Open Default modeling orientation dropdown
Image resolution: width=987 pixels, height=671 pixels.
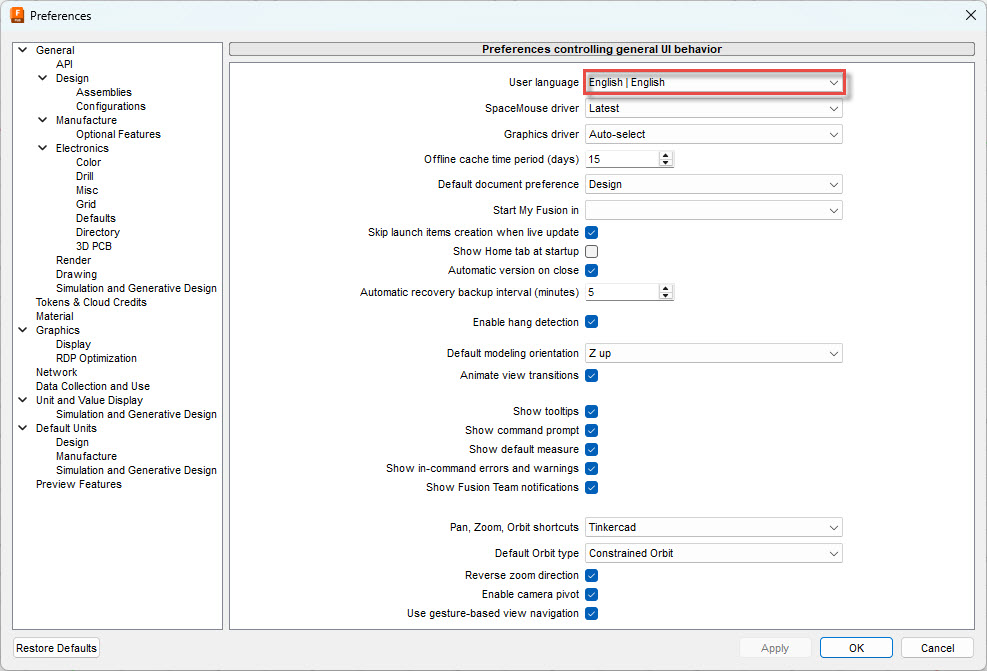[x=714, y=353]
